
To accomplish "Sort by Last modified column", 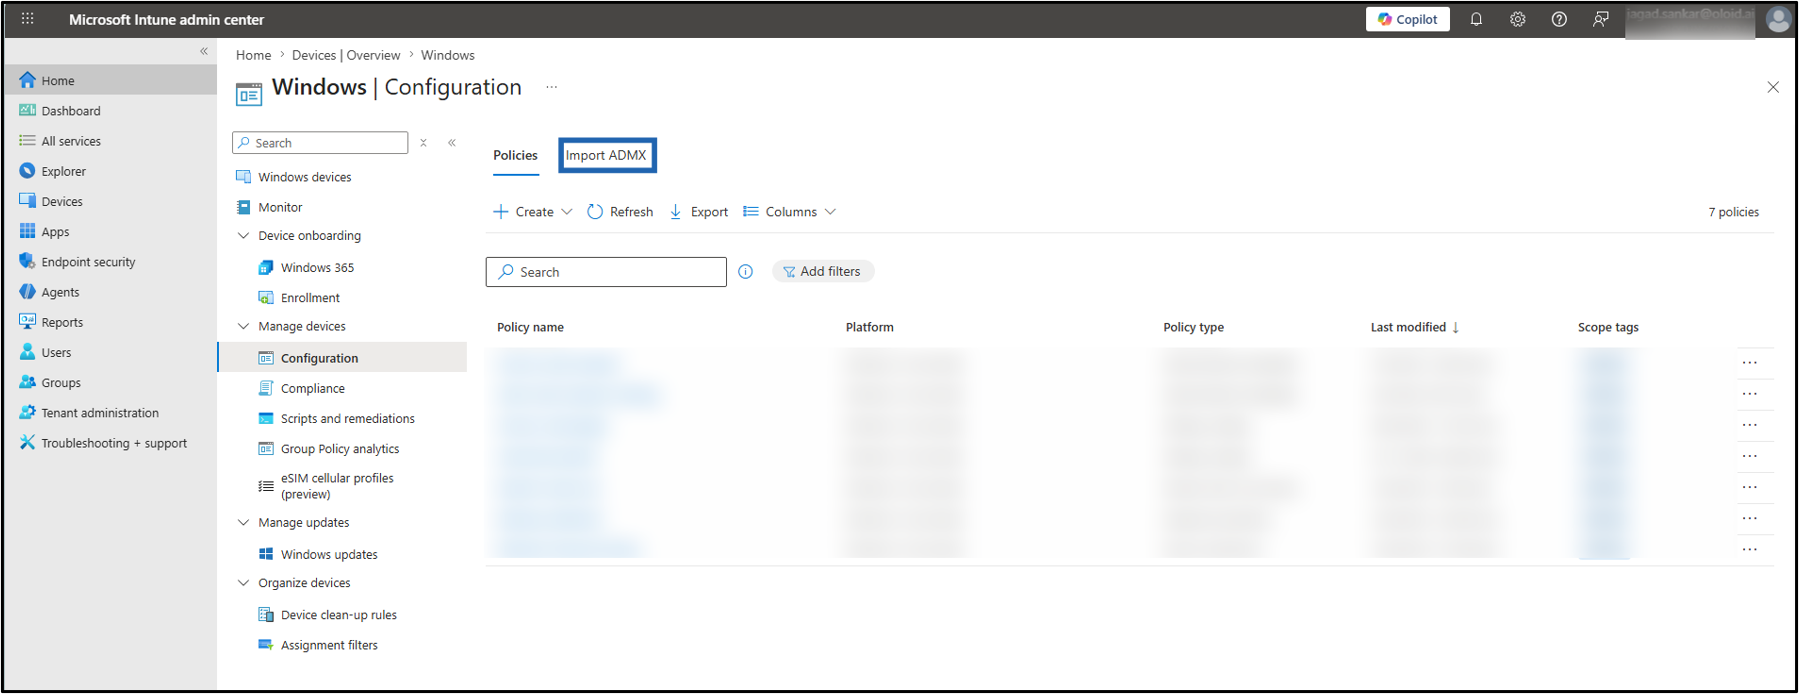I will pos(1414,327).
